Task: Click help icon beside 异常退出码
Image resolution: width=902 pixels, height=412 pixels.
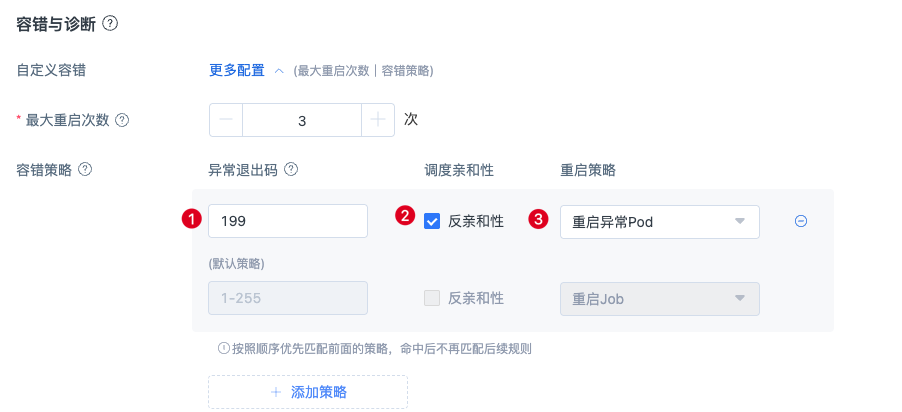Action: [x=291, y=170]
